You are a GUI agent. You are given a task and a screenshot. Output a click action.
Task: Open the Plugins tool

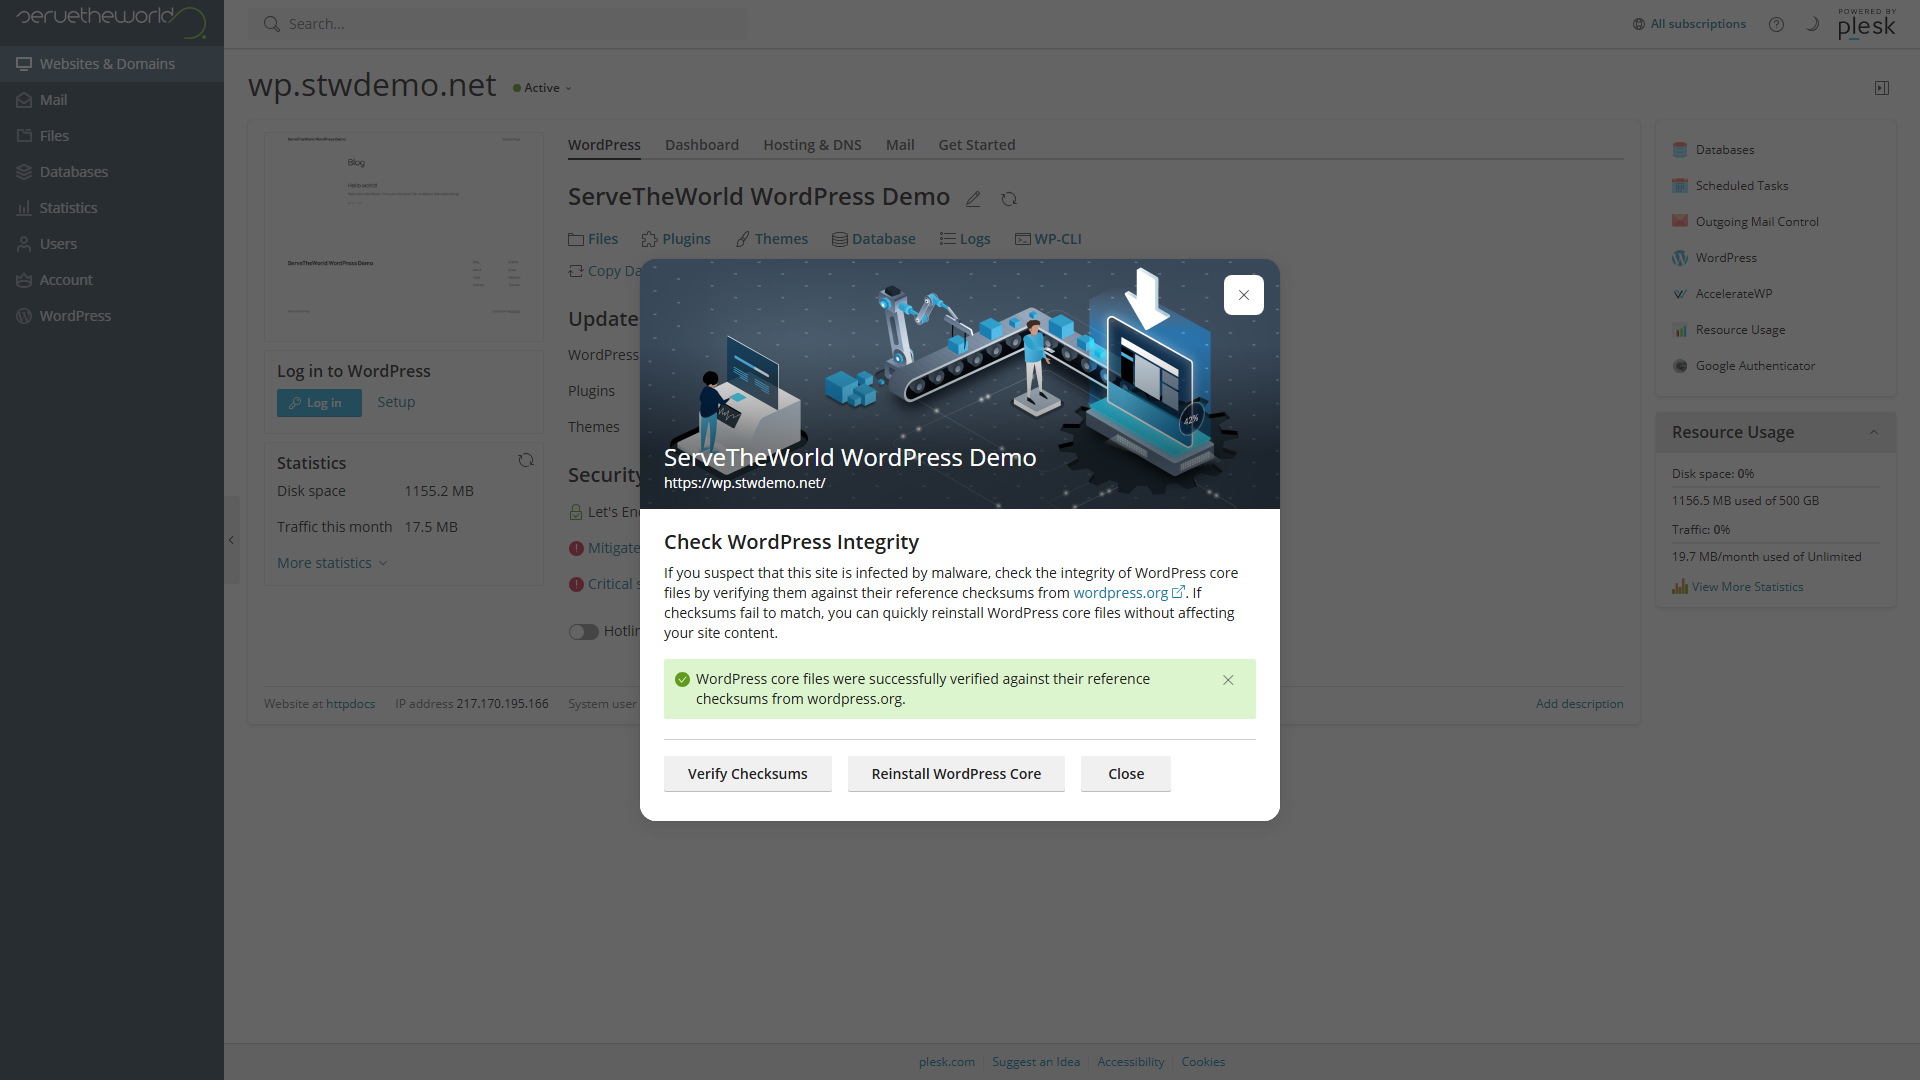point(676,239)
